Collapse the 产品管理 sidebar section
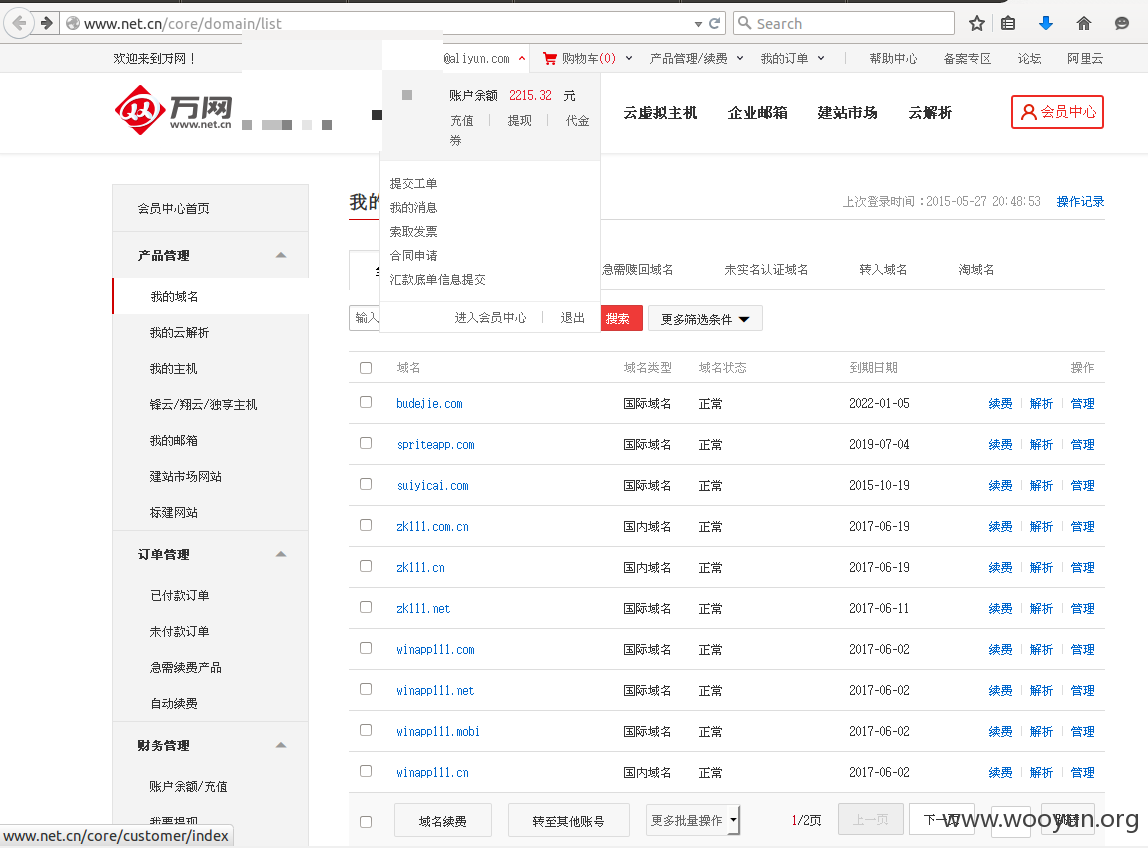Screen dimensions: 1148x848 click(281, 255)
